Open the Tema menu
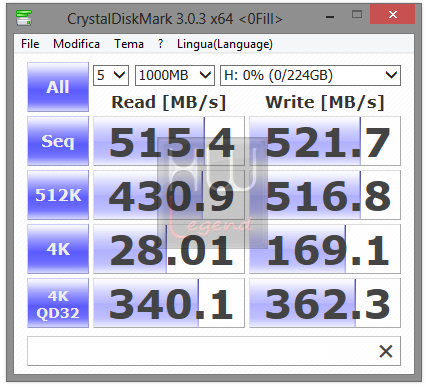The width and height of the screenshot is (426, 387). [129, 44]
